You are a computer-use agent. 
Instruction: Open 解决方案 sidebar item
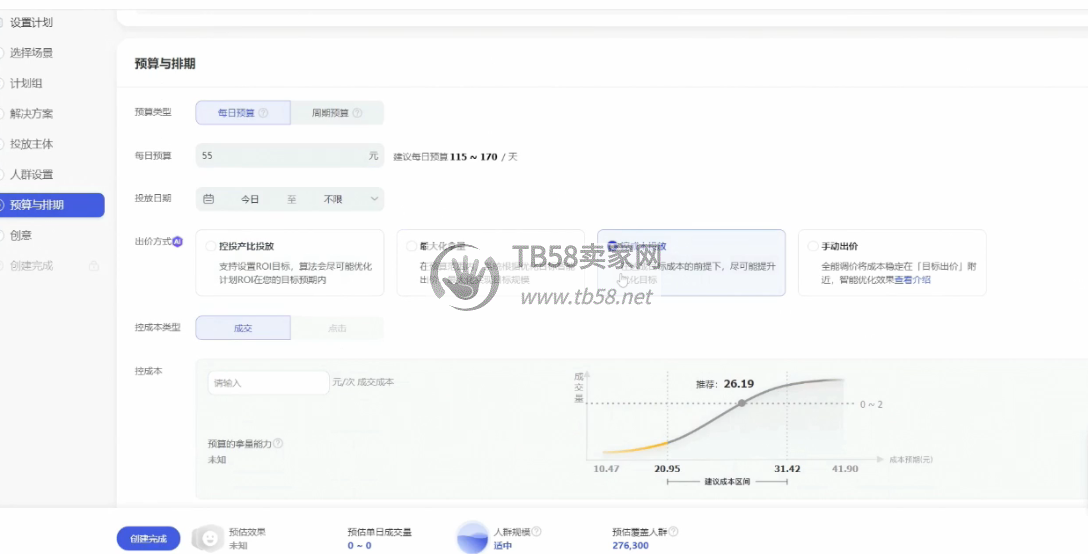[x=31, y=114]
